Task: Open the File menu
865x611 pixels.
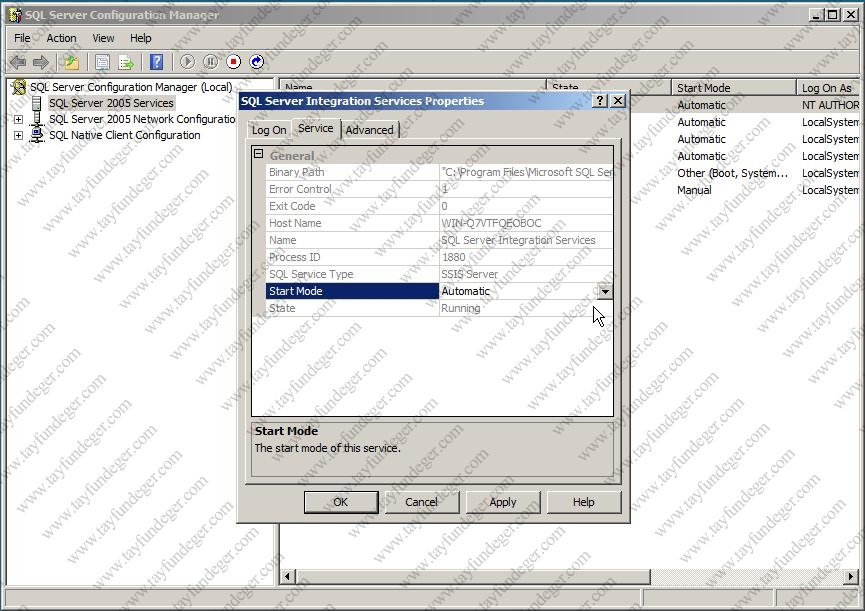Action: (22, 38)
